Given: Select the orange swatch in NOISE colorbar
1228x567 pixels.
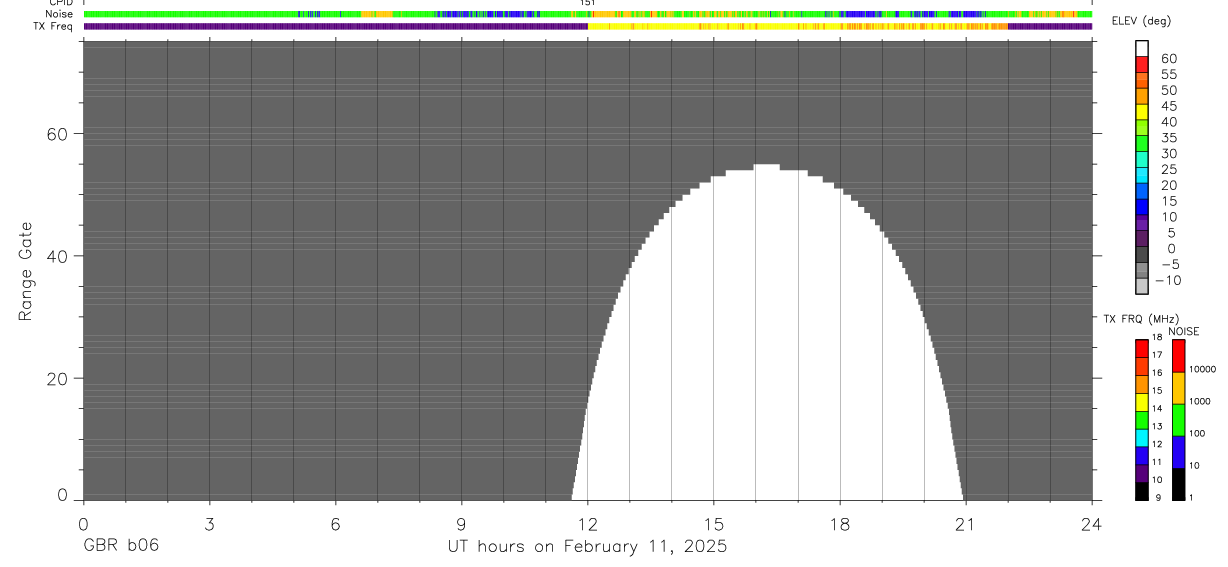Looking at the screenshot, I should pyautogui.click(x=1178, y=388).
